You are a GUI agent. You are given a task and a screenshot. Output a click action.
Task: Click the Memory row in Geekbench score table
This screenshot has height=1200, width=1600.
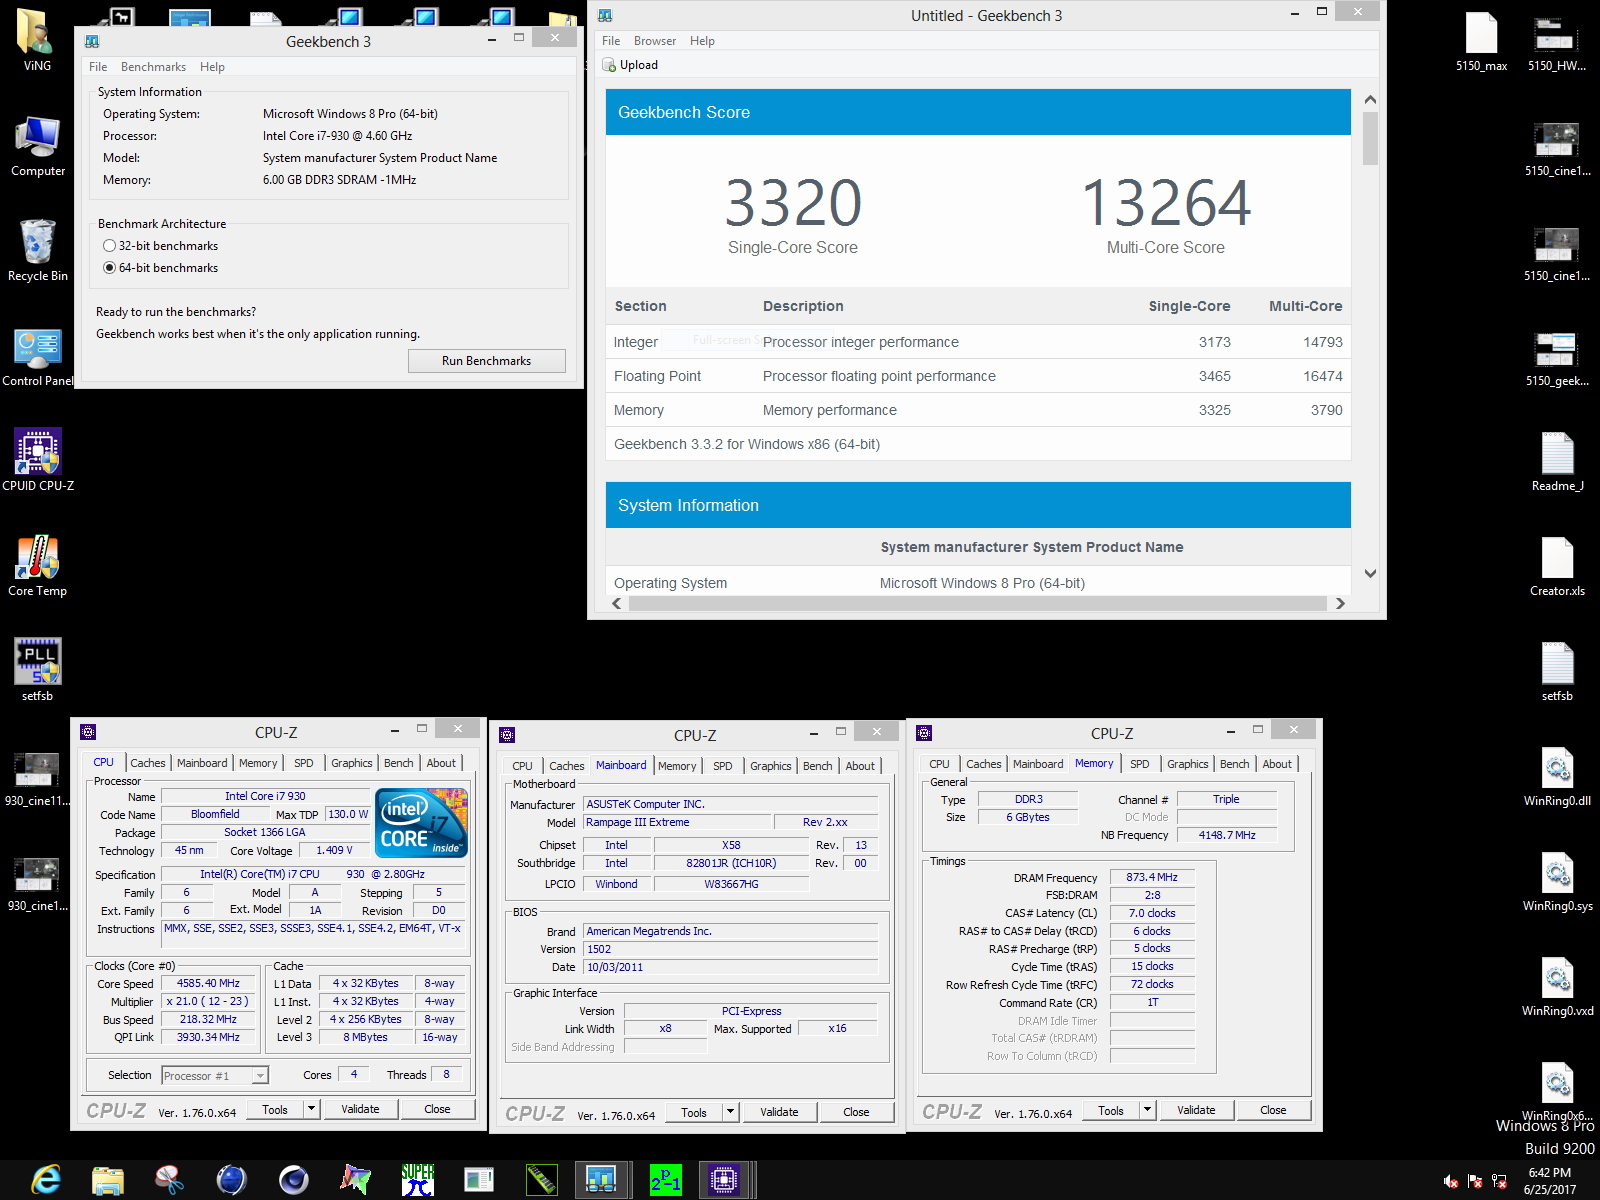978,410
